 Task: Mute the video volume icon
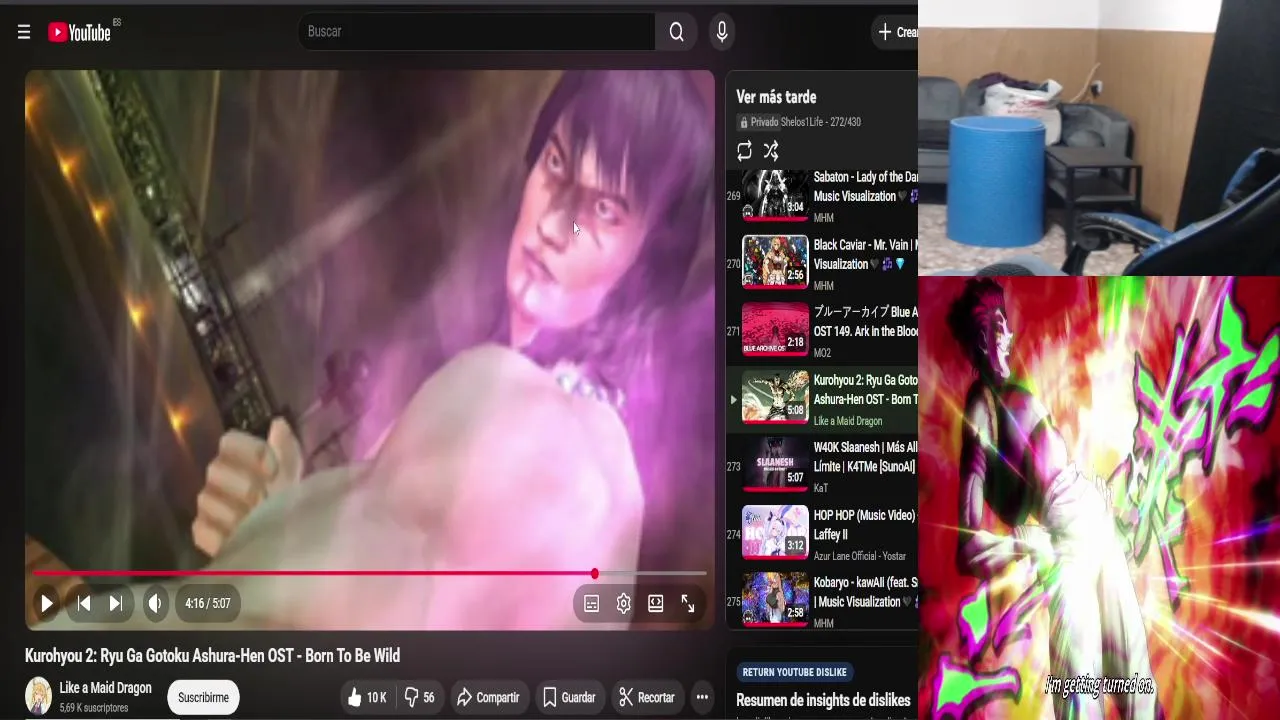click(155, 603)
